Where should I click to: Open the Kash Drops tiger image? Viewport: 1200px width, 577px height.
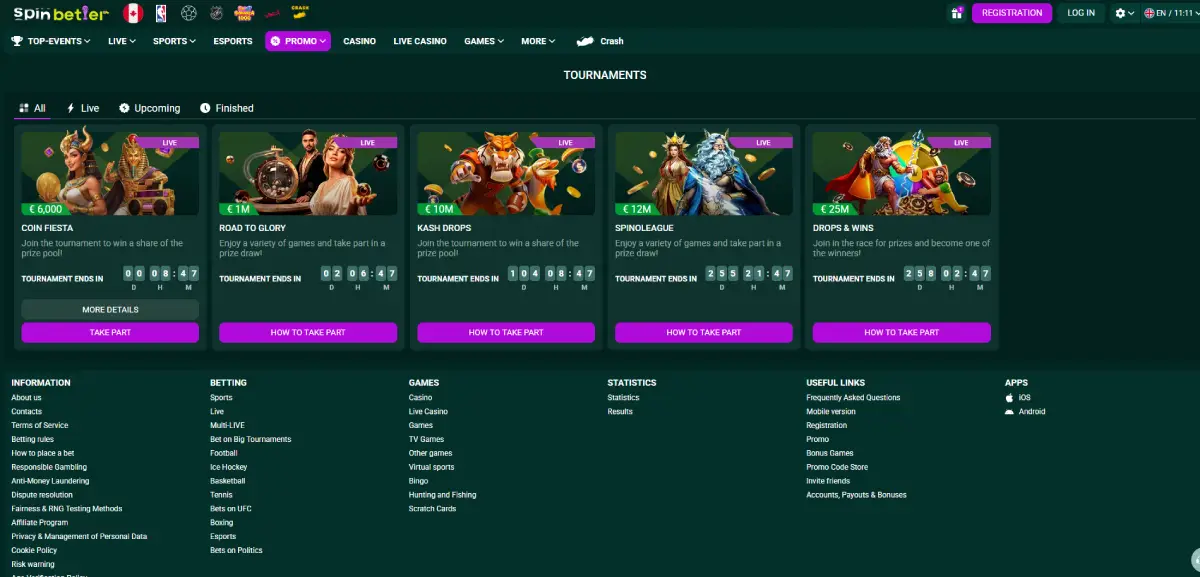click(x=506, y=172)
